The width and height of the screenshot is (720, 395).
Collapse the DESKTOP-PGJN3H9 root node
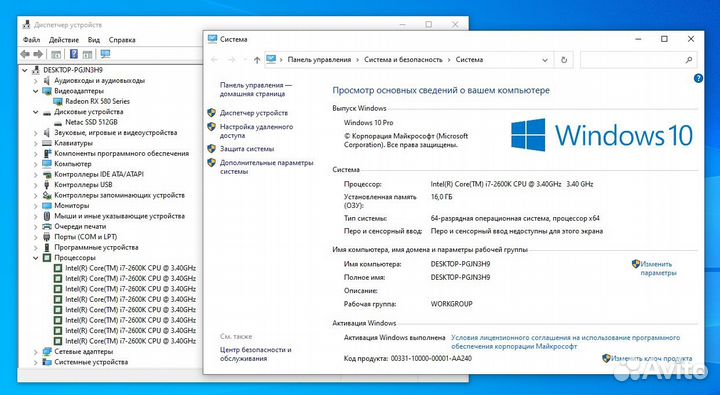coord(25,70)
